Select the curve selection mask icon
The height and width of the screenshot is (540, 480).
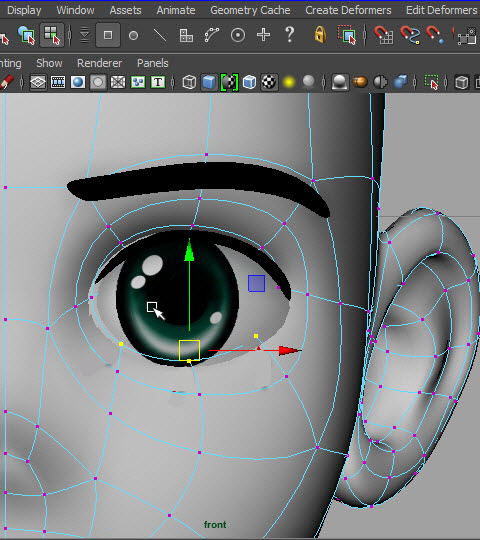[x=211, y=35]
